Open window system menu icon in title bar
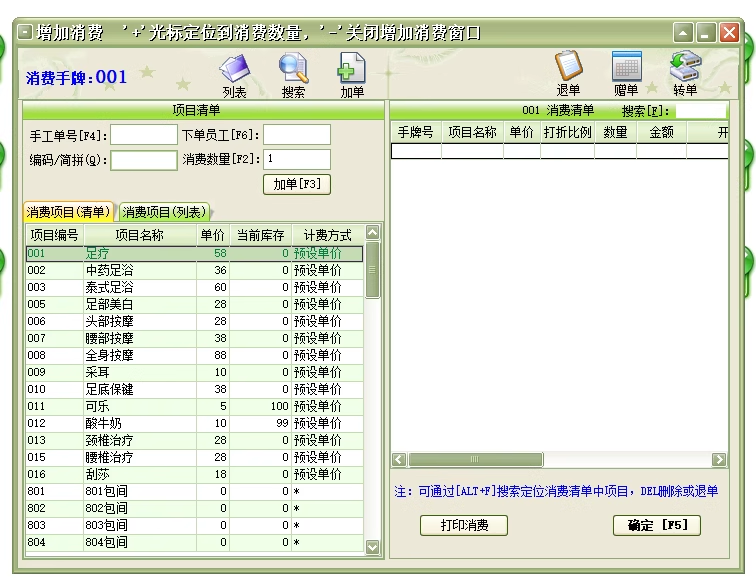Screen dimensions: 756x584 tap(25, 33)
